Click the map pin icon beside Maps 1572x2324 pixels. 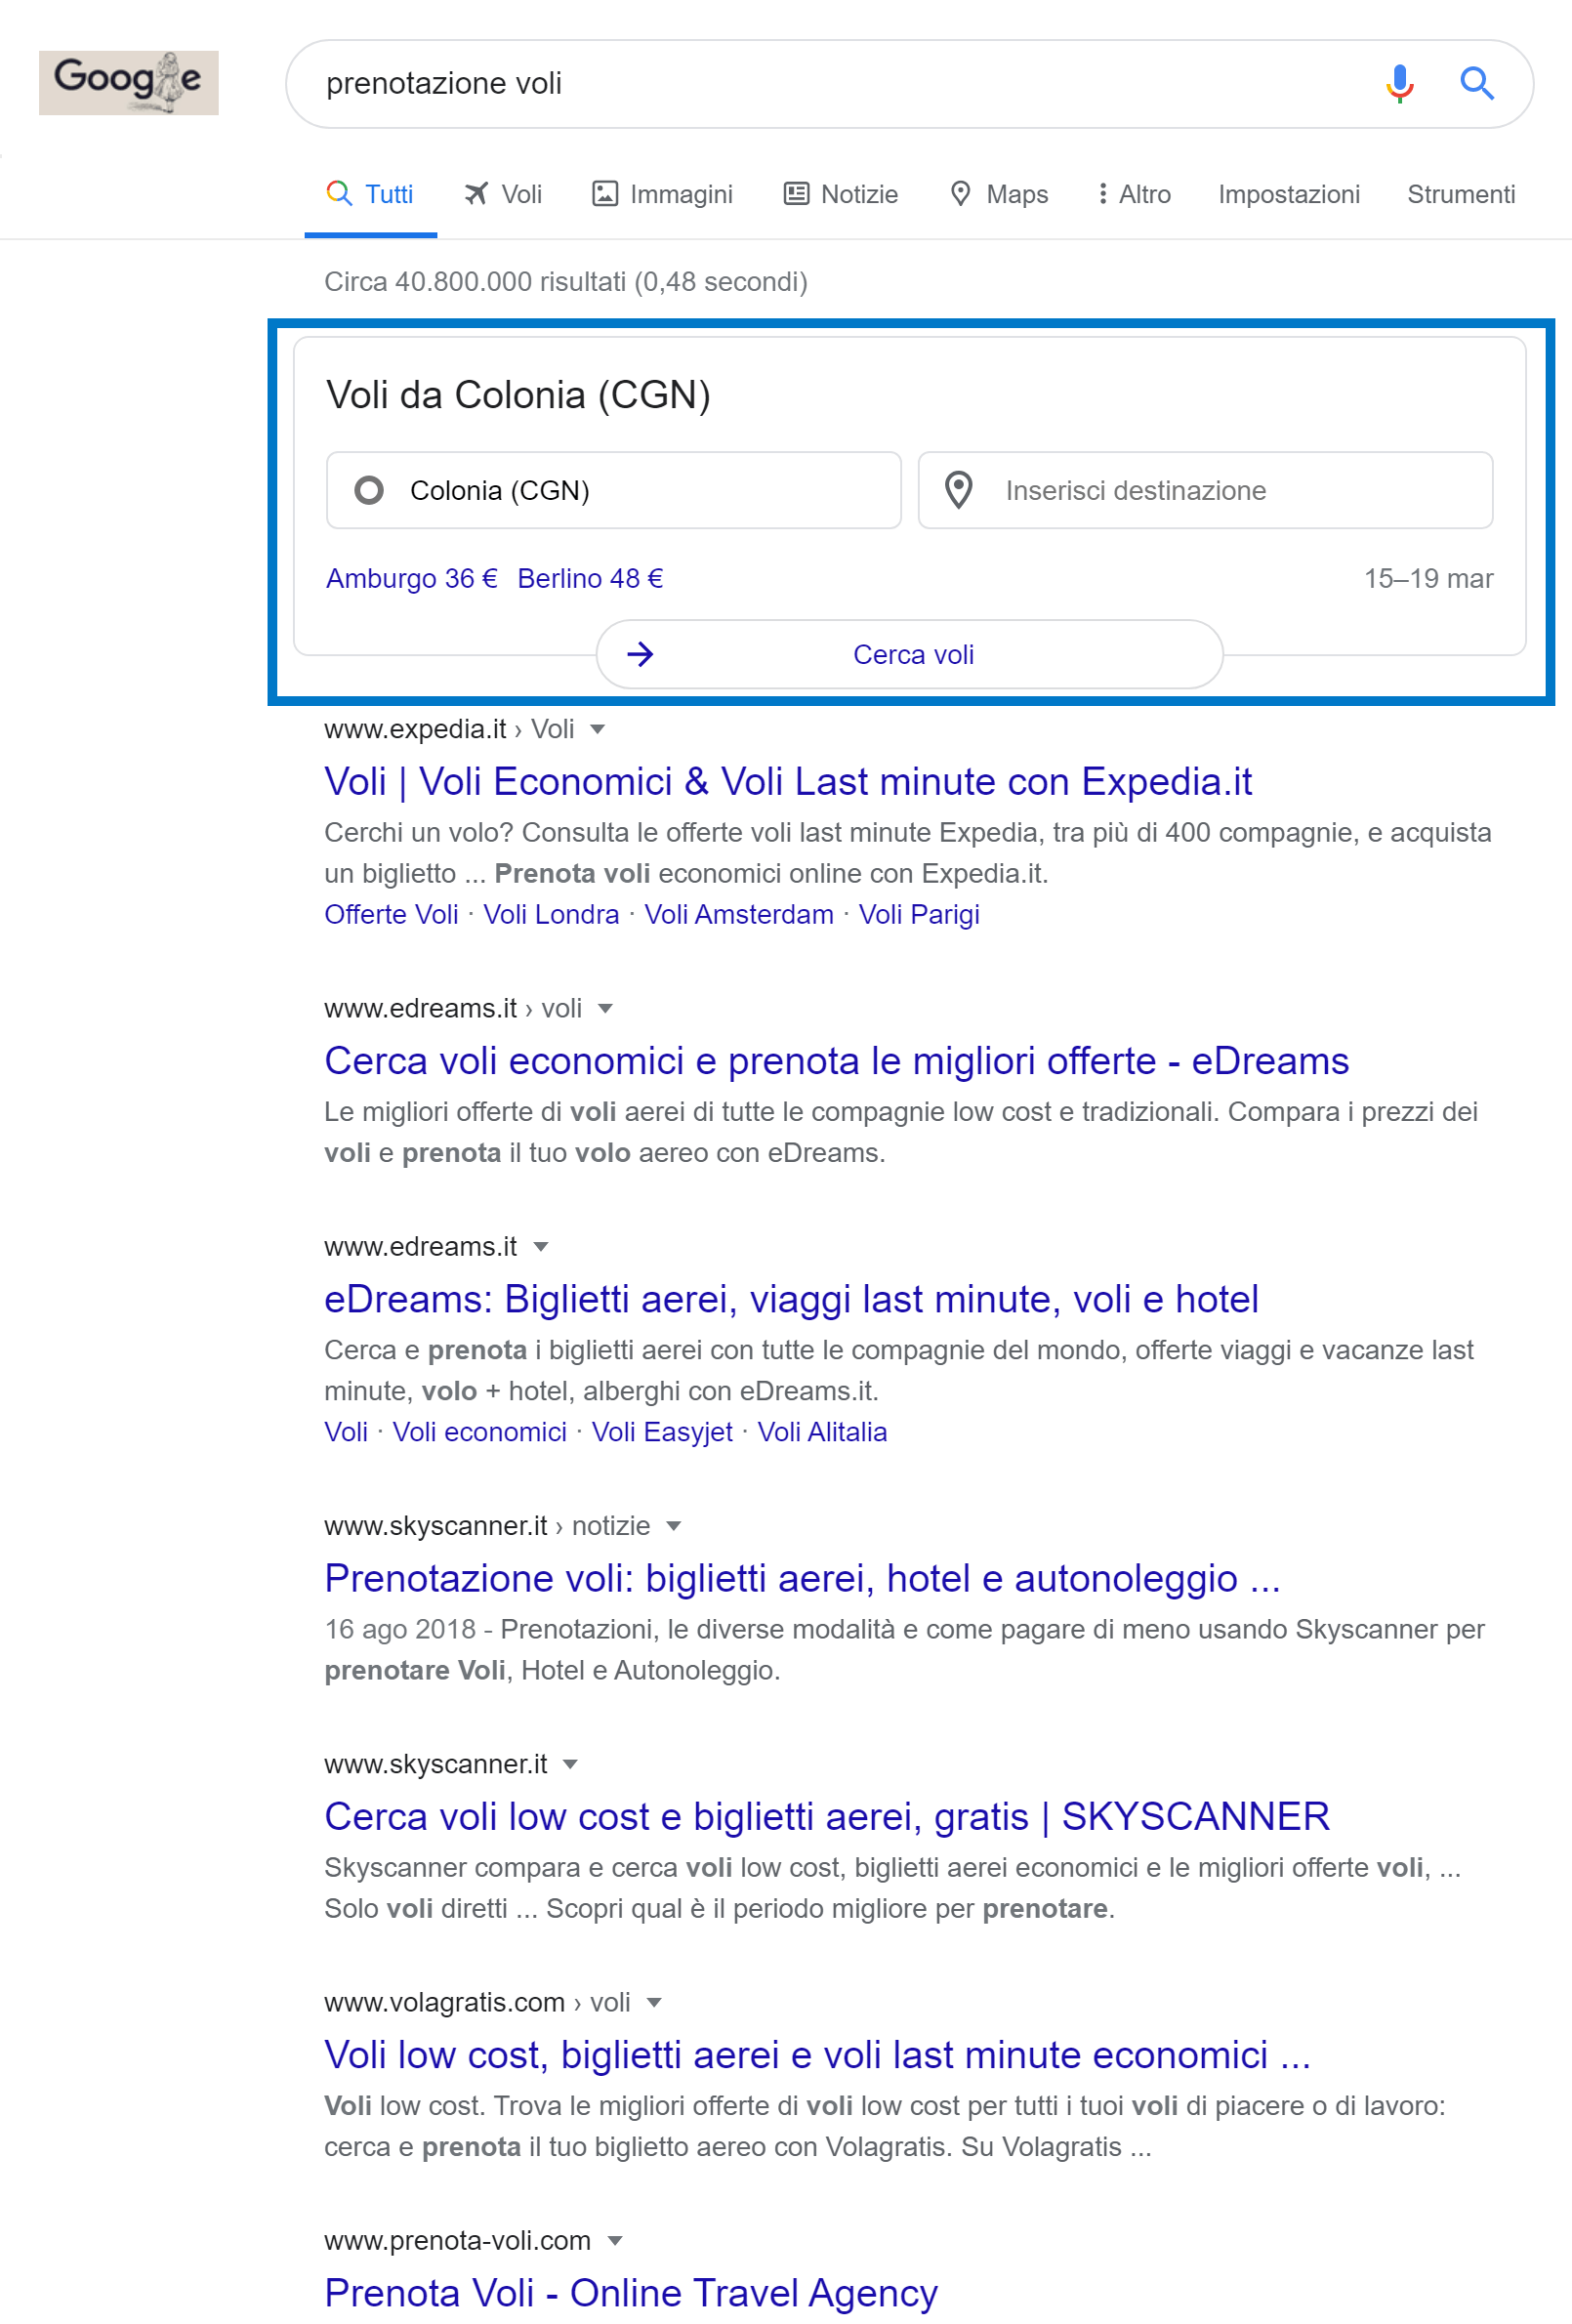pos(960,193)
